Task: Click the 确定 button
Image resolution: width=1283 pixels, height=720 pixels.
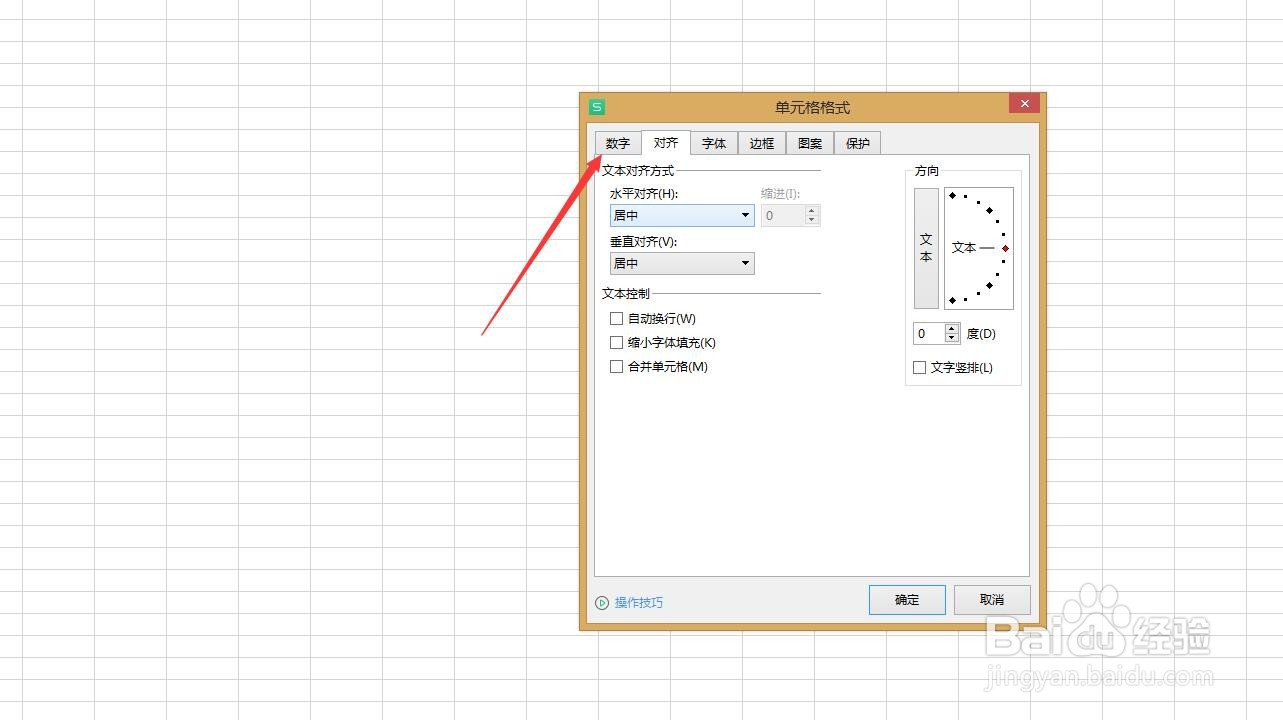Action: tap(907, 600)
